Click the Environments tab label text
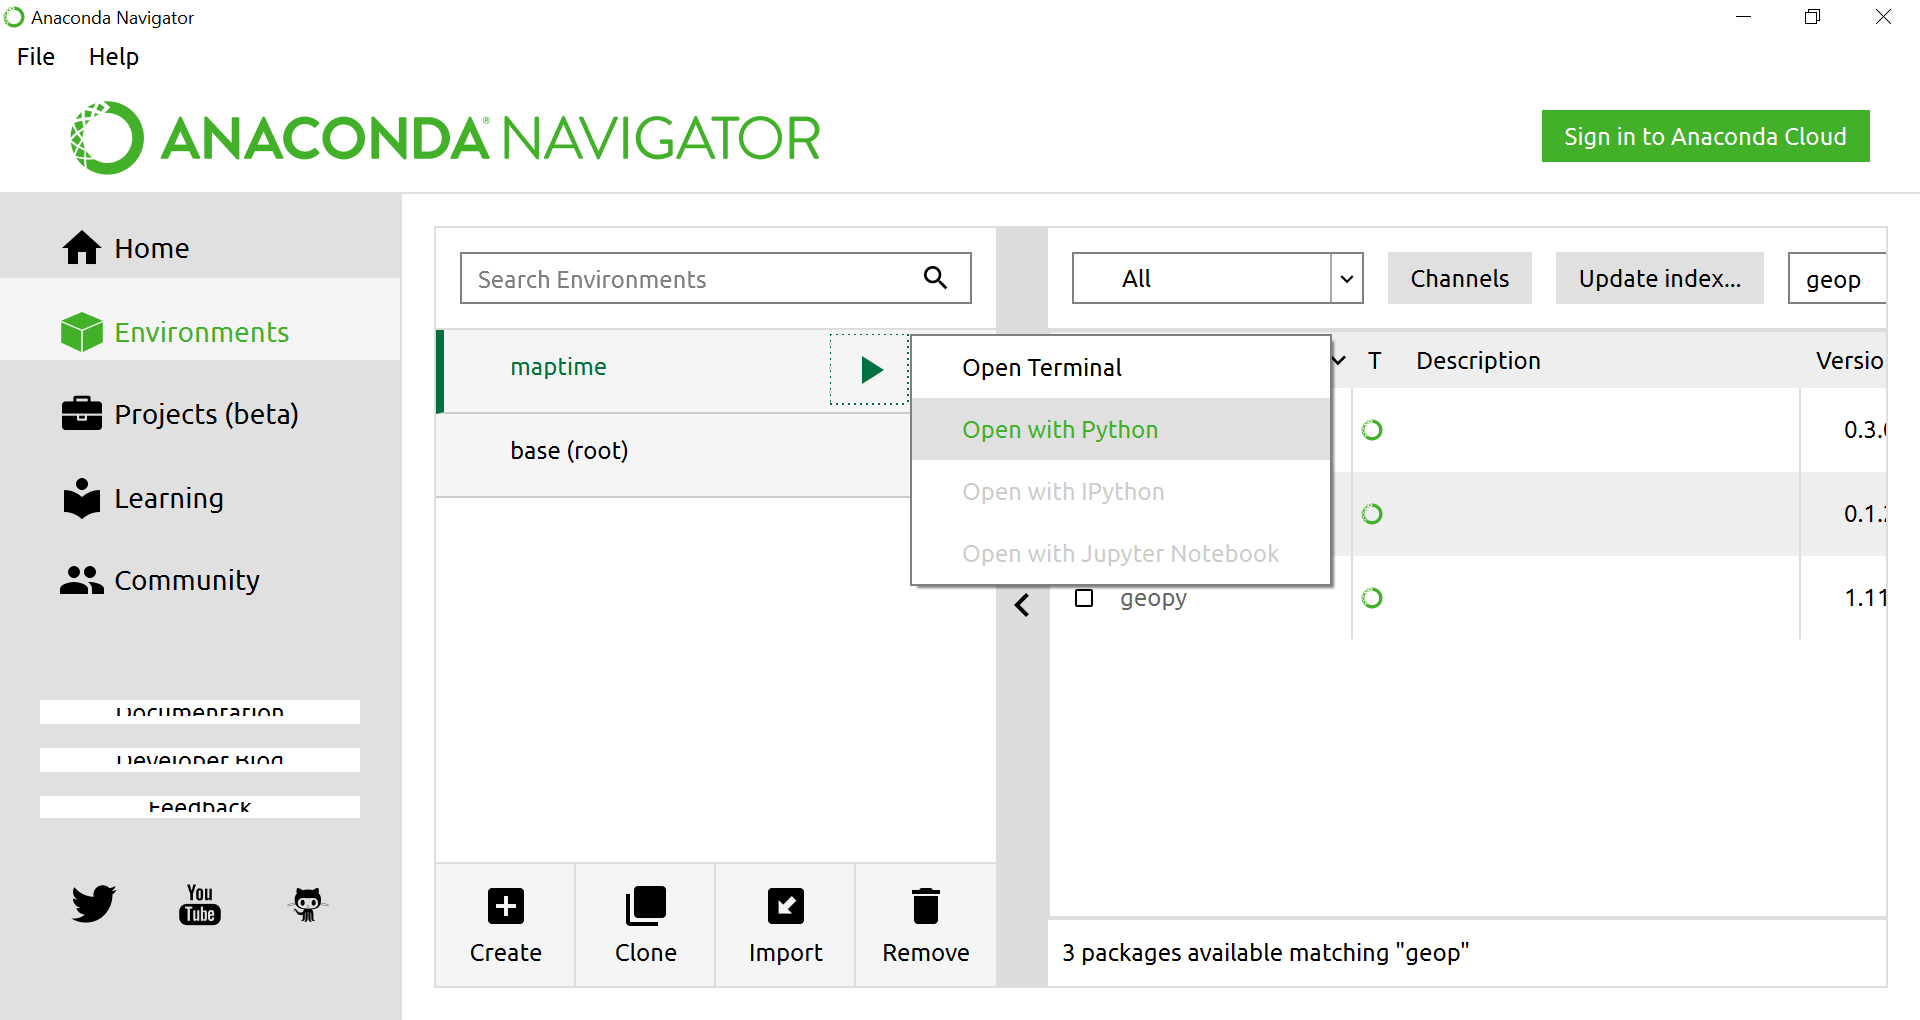Image resolution: width=1920 pixels, height=1020 pixels. tap(202, 332)
